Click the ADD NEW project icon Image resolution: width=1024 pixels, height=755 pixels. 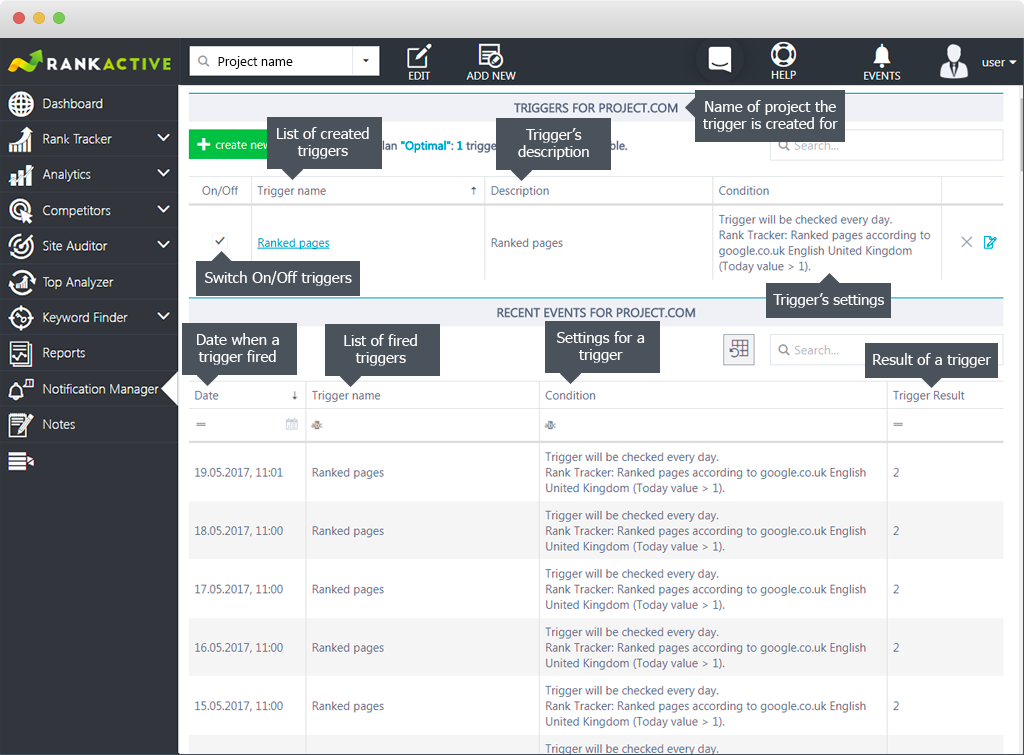point(490,62)
